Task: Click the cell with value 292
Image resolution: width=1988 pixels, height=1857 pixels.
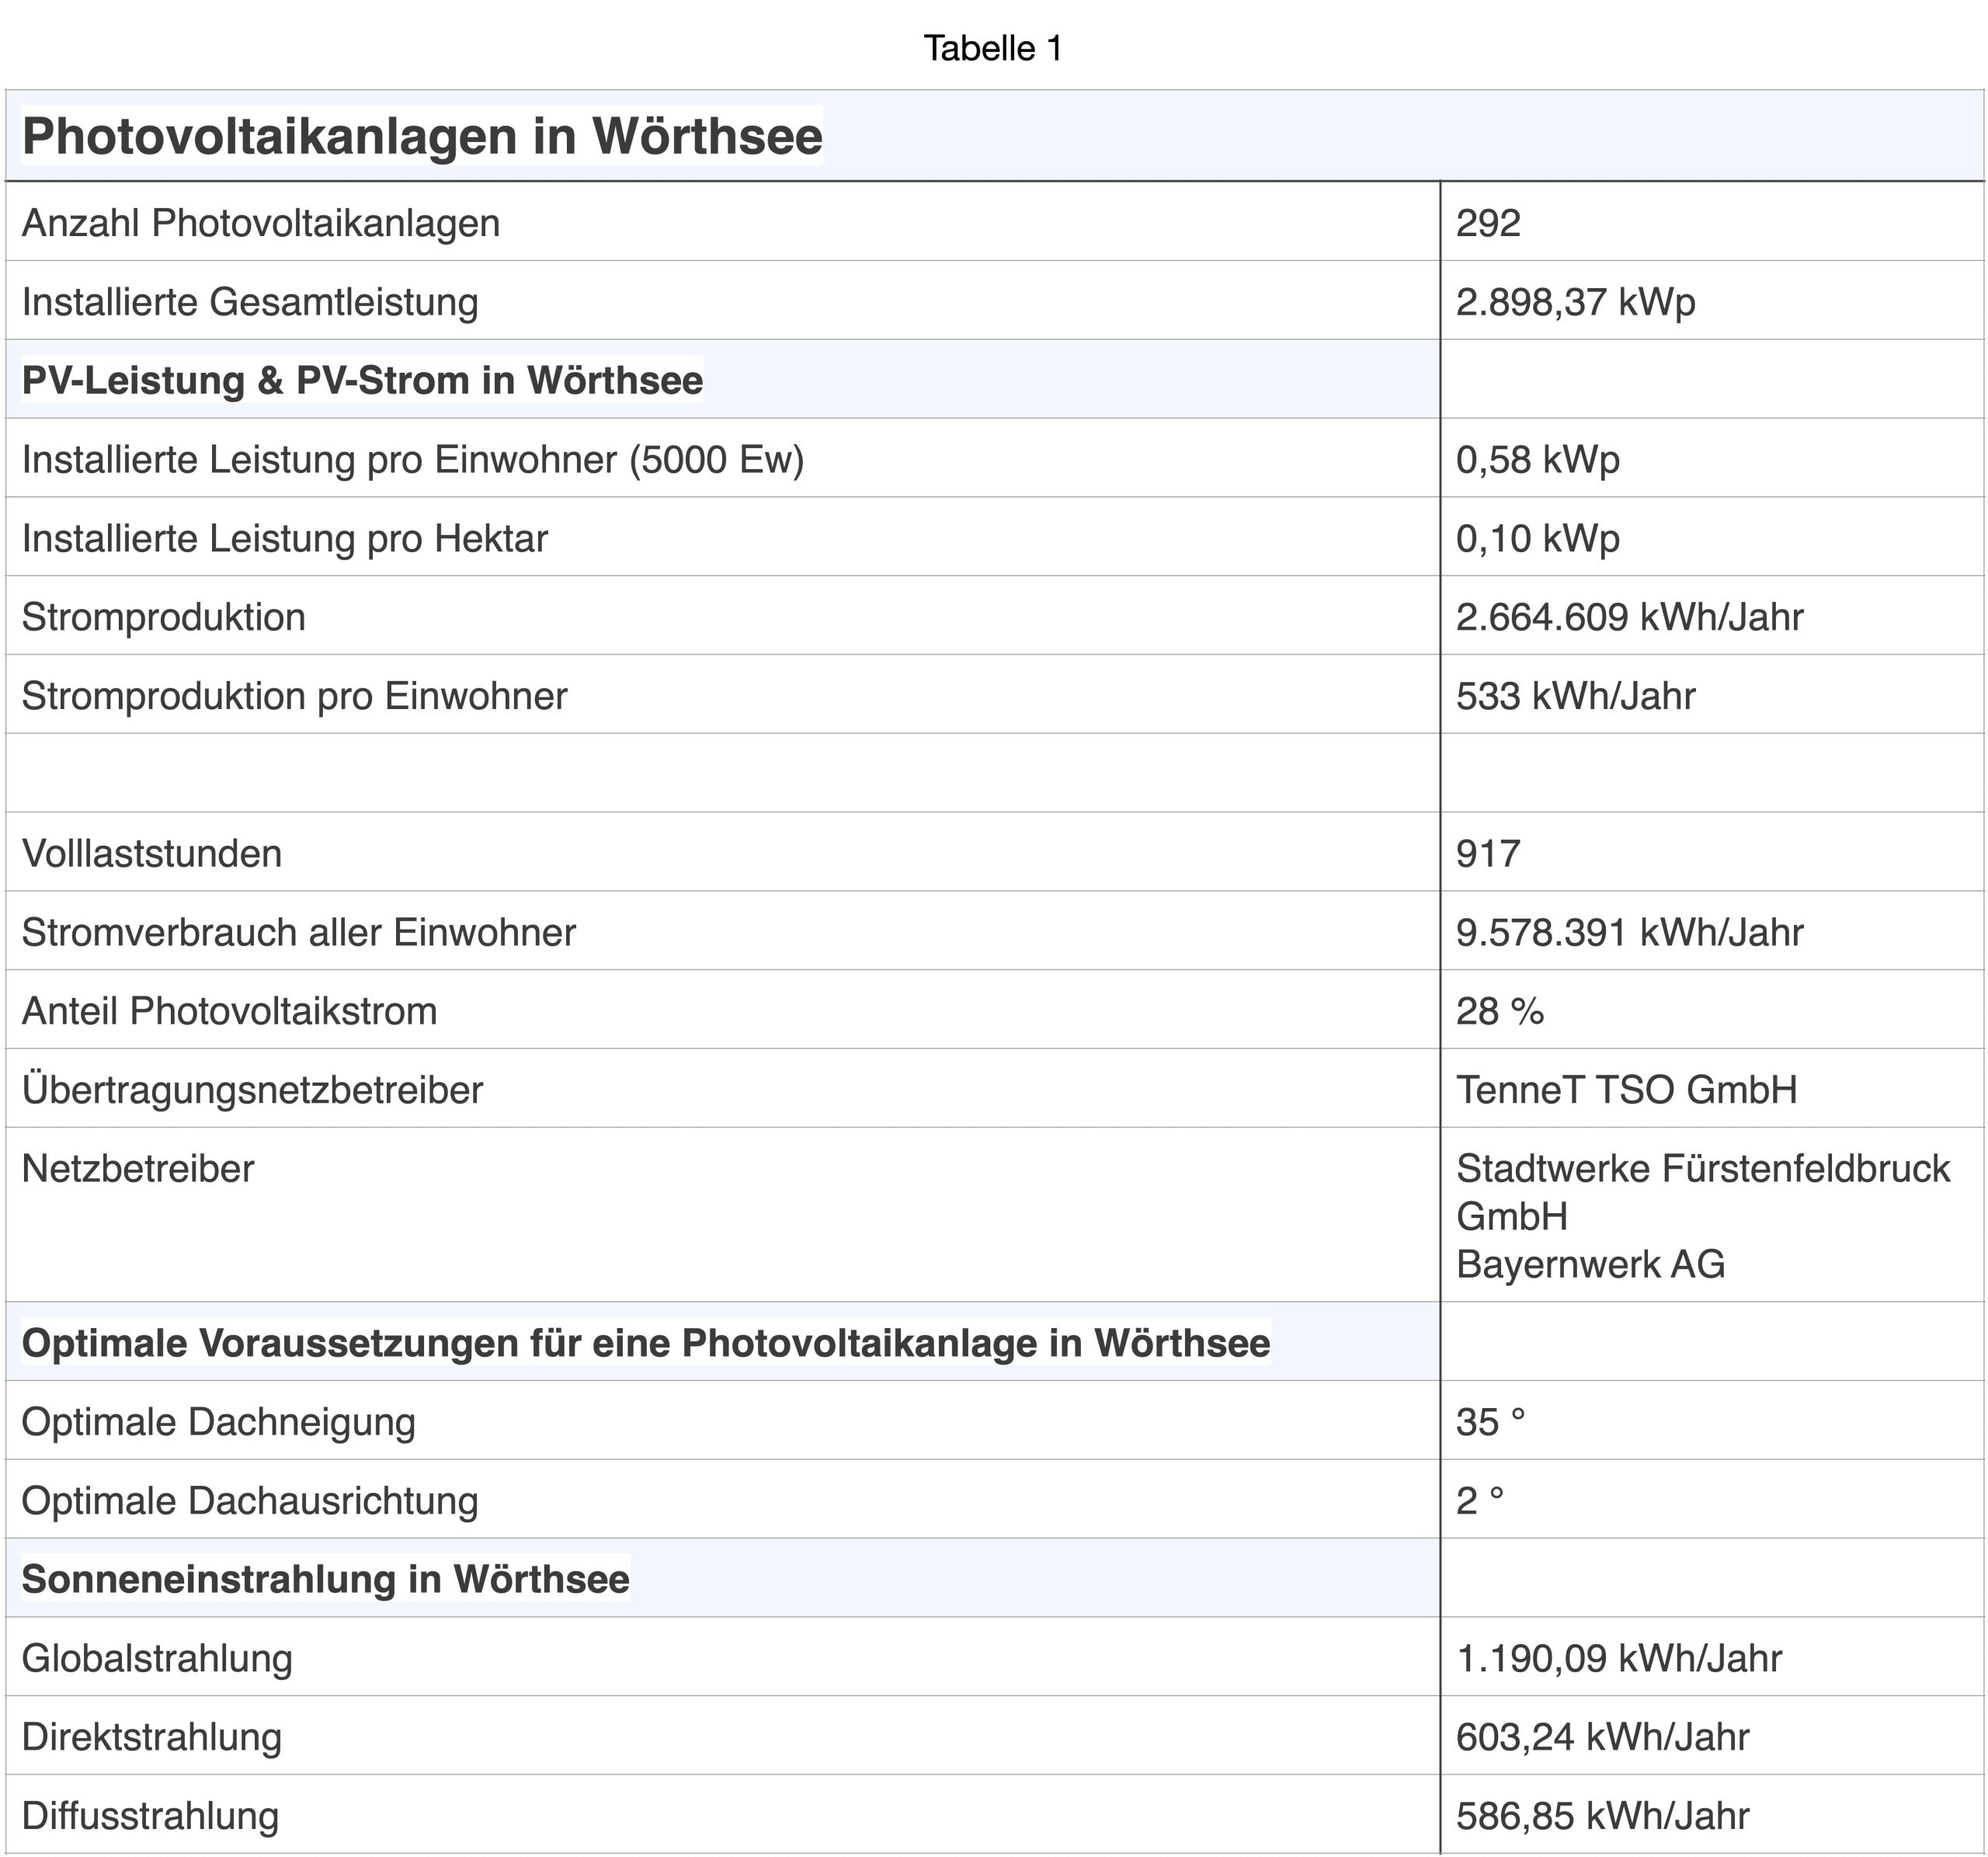Action: (x=1488, y=223)
